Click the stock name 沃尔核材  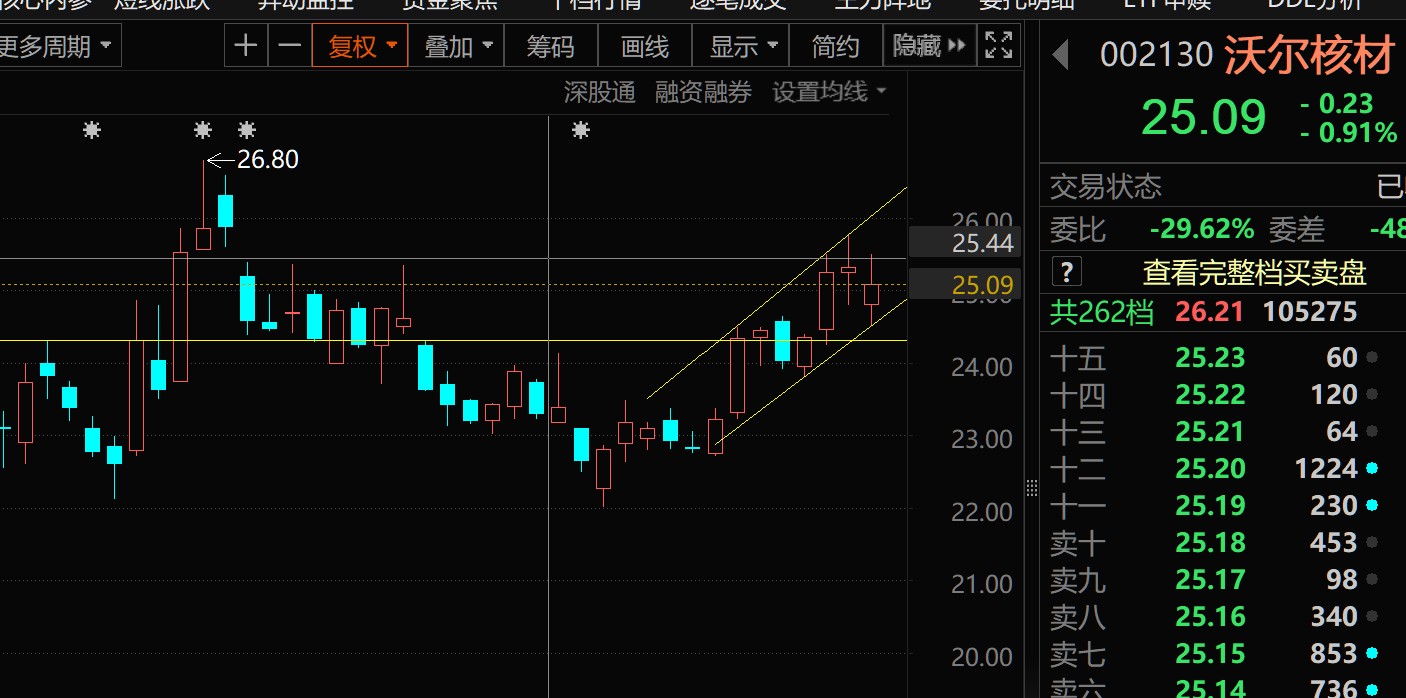[x=1309, y=56]
